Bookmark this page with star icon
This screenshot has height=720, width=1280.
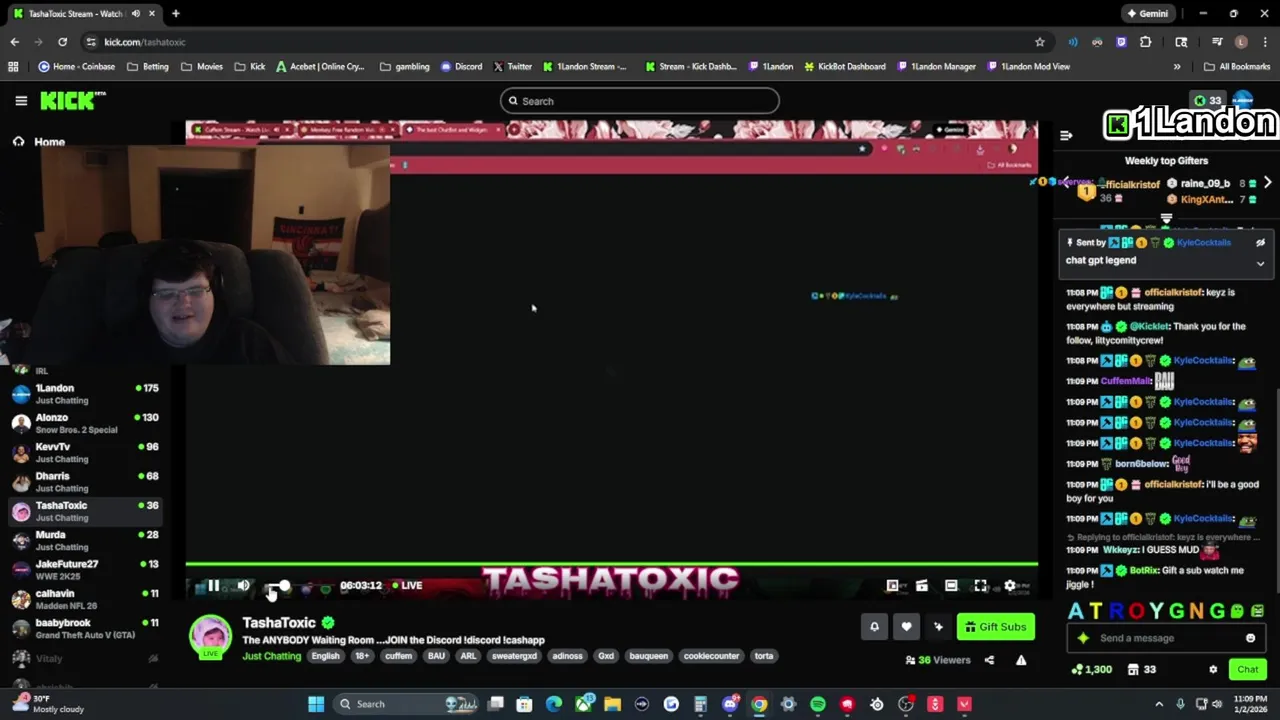pyautogui.click(x=1040, y=42)
